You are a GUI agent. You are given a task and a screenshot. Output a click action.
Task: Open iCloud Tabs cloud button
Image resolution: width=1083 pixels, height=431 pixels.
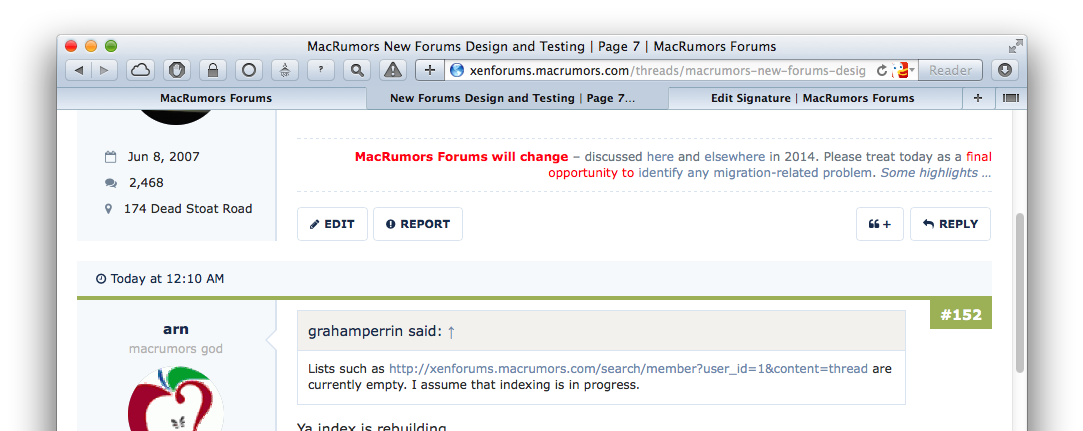tap(141, 70)
